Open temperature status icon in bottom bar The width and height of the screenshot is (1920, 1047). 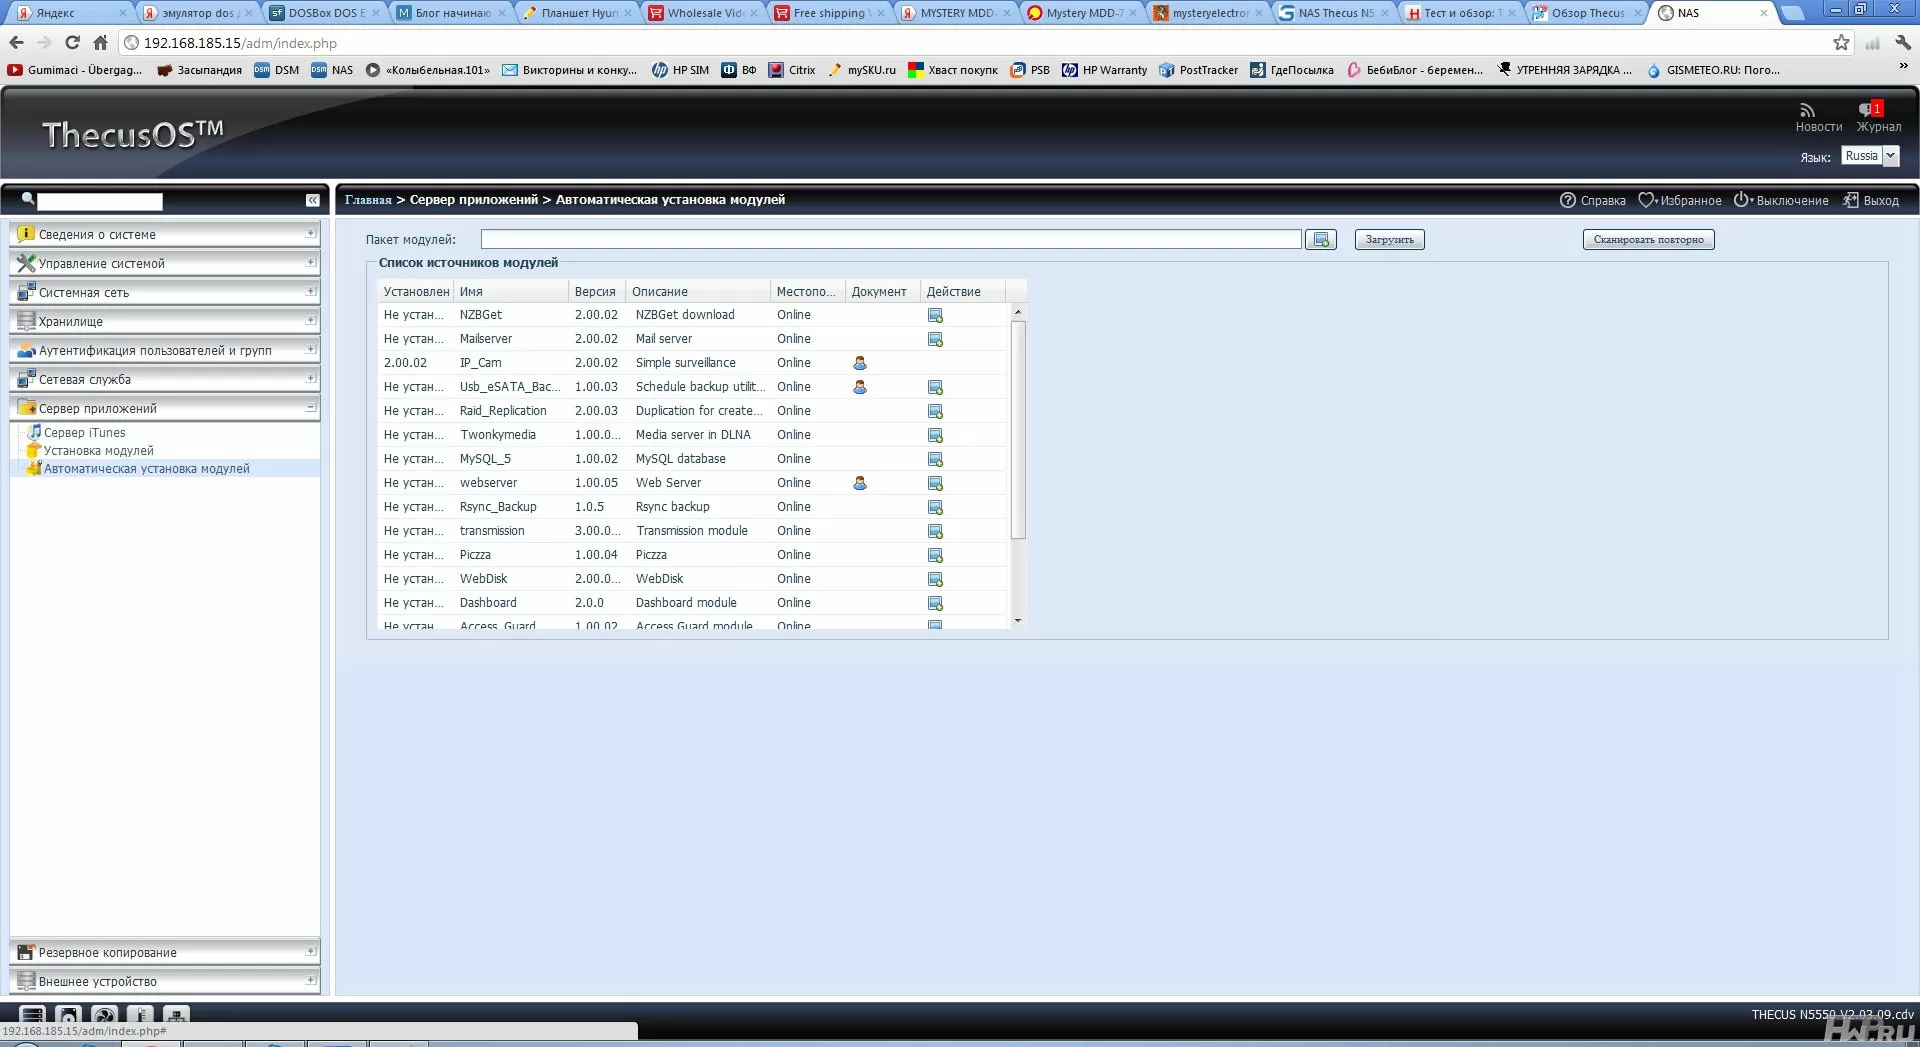140,1015
